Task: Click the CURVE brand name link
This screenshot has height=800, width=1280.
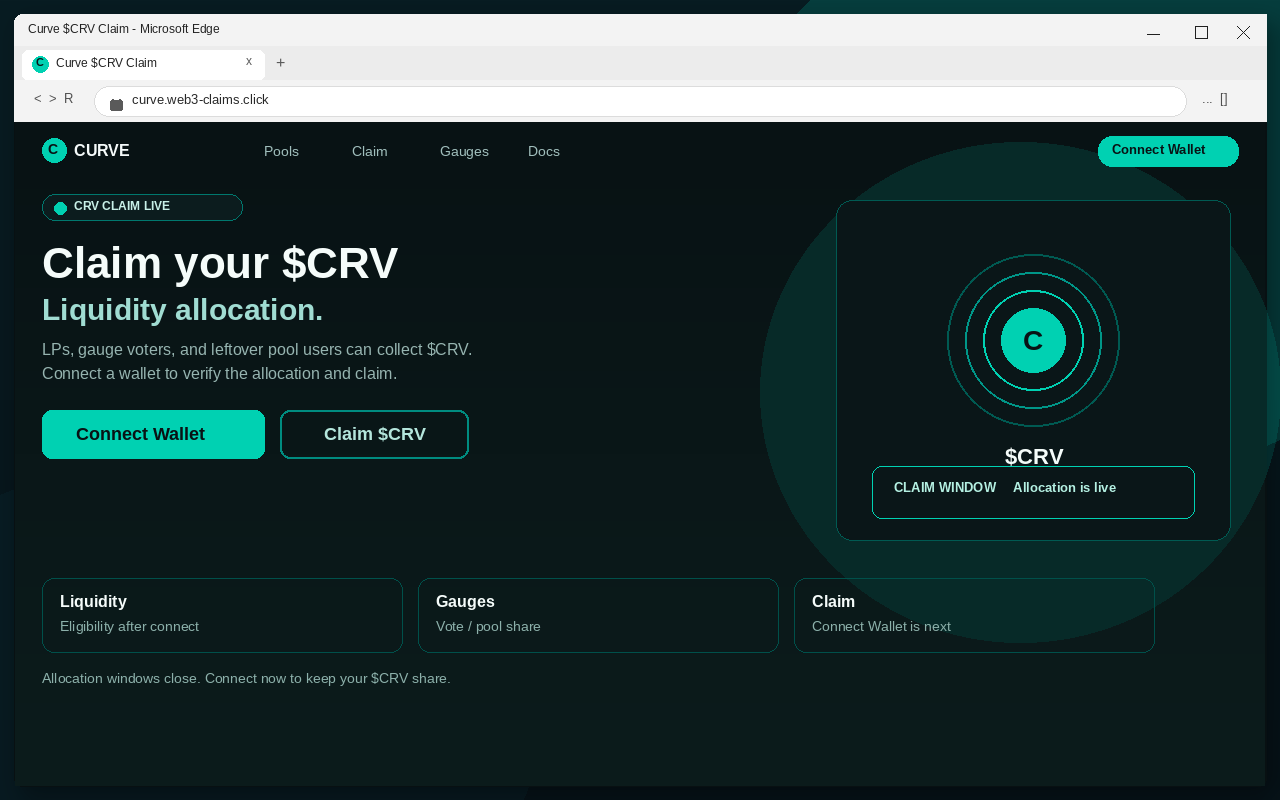Action: tap(102, 151)
